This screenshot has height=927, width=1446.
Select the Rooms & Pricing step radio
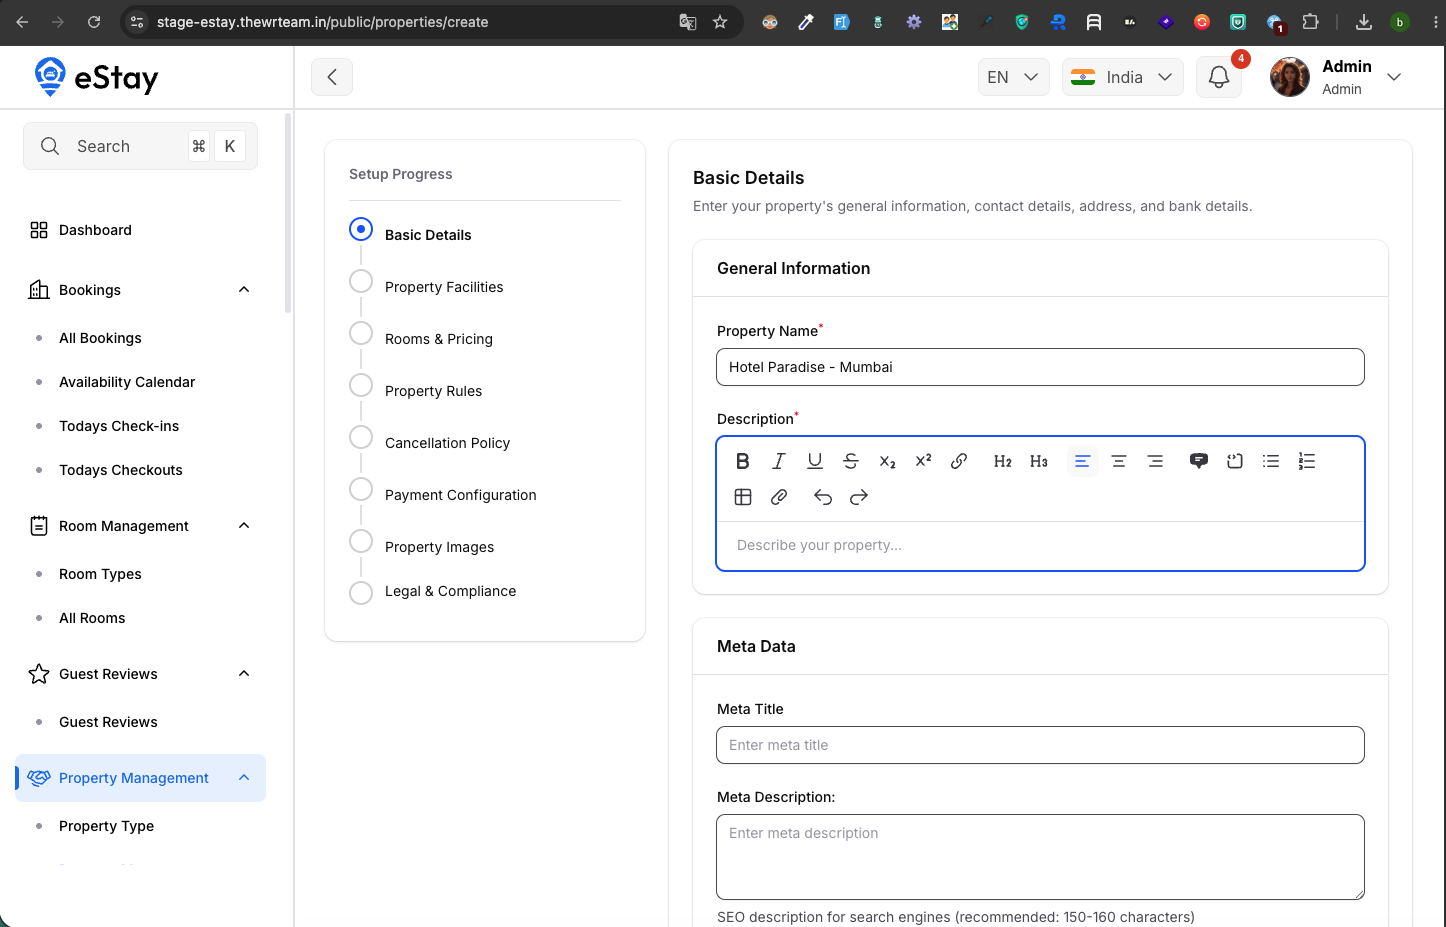[361, 333]
